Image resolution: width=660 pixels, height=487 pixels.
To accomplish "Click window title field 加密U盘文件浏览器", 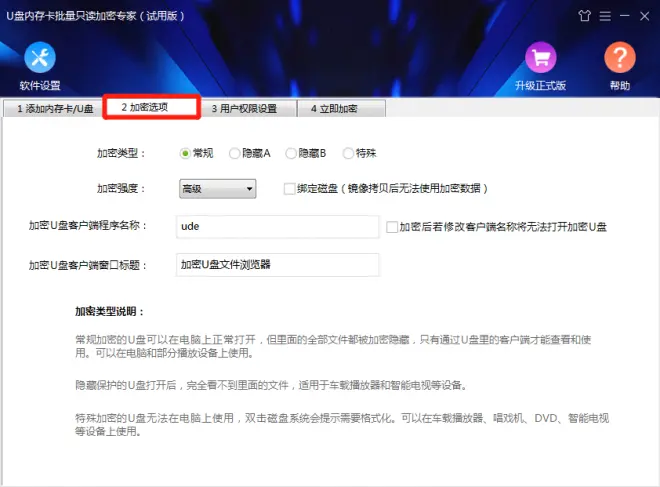I will coord(277,265).
